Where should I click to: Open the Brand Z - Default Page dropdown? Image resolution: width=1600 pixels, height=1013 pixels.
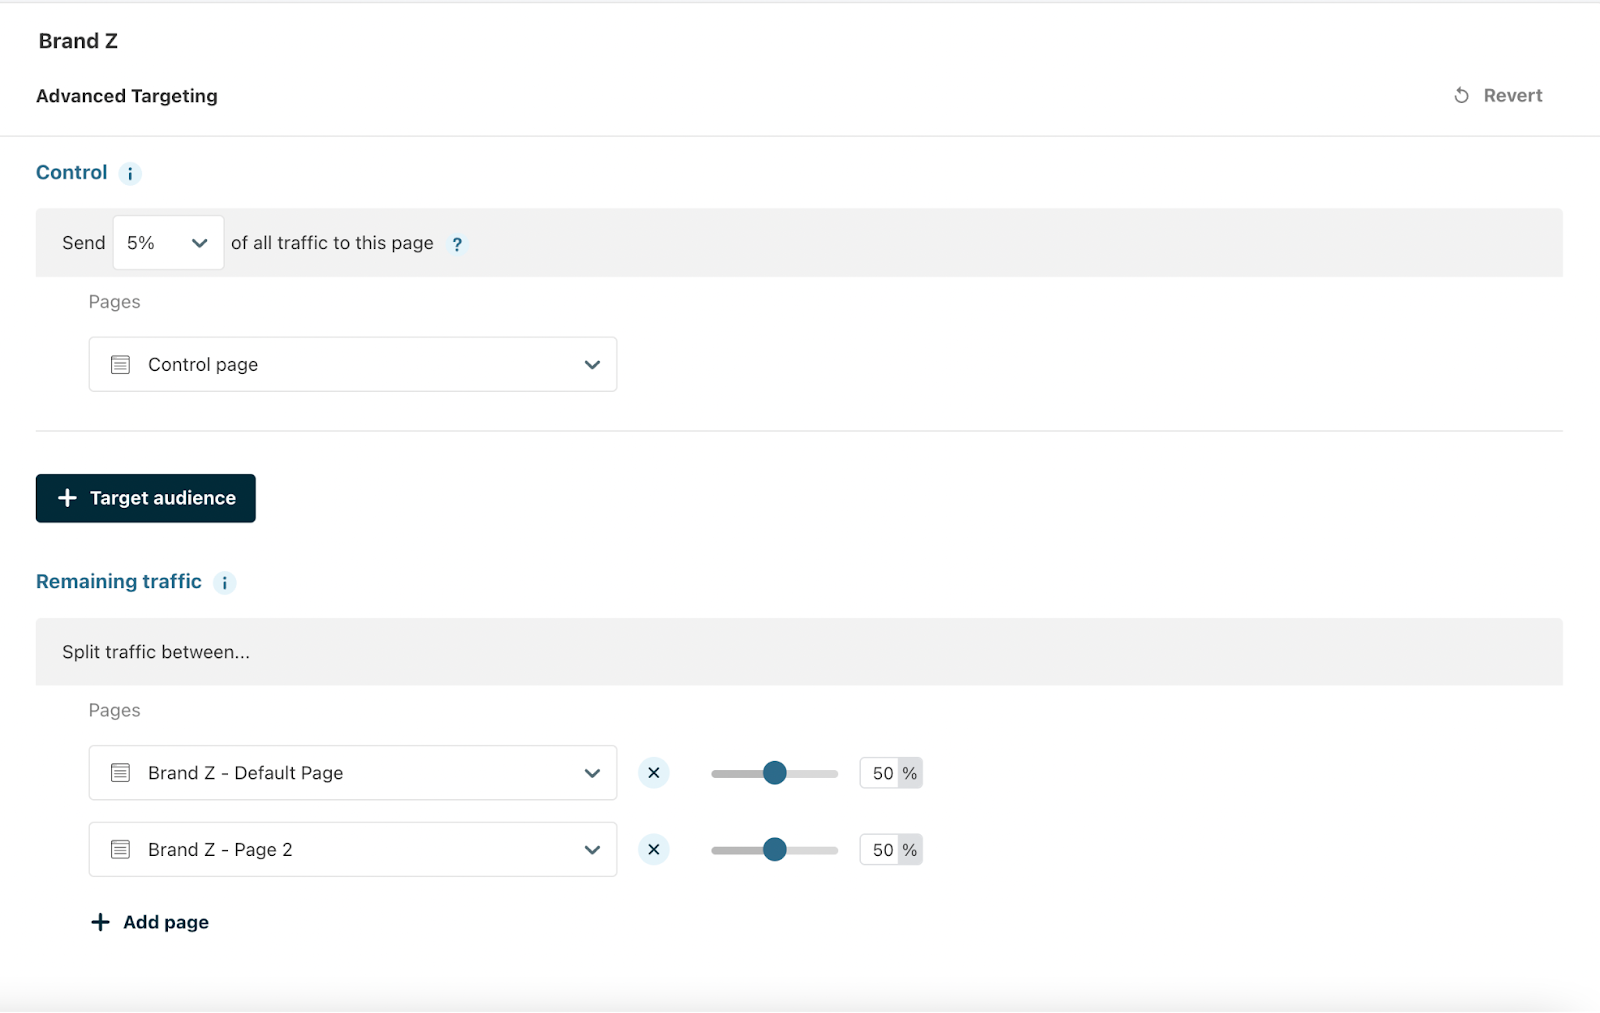[x=592, y=773]
